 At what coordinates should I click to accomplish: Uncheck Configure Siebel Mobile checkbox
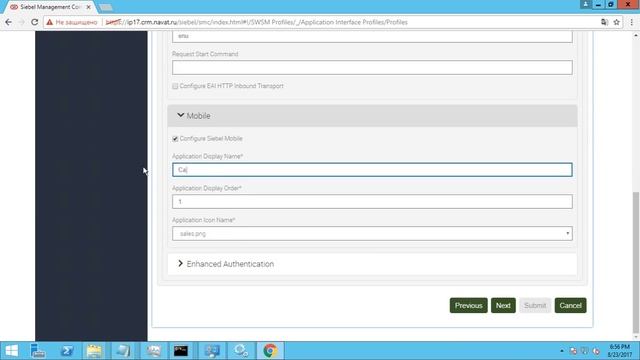click(x=175, y=139)
